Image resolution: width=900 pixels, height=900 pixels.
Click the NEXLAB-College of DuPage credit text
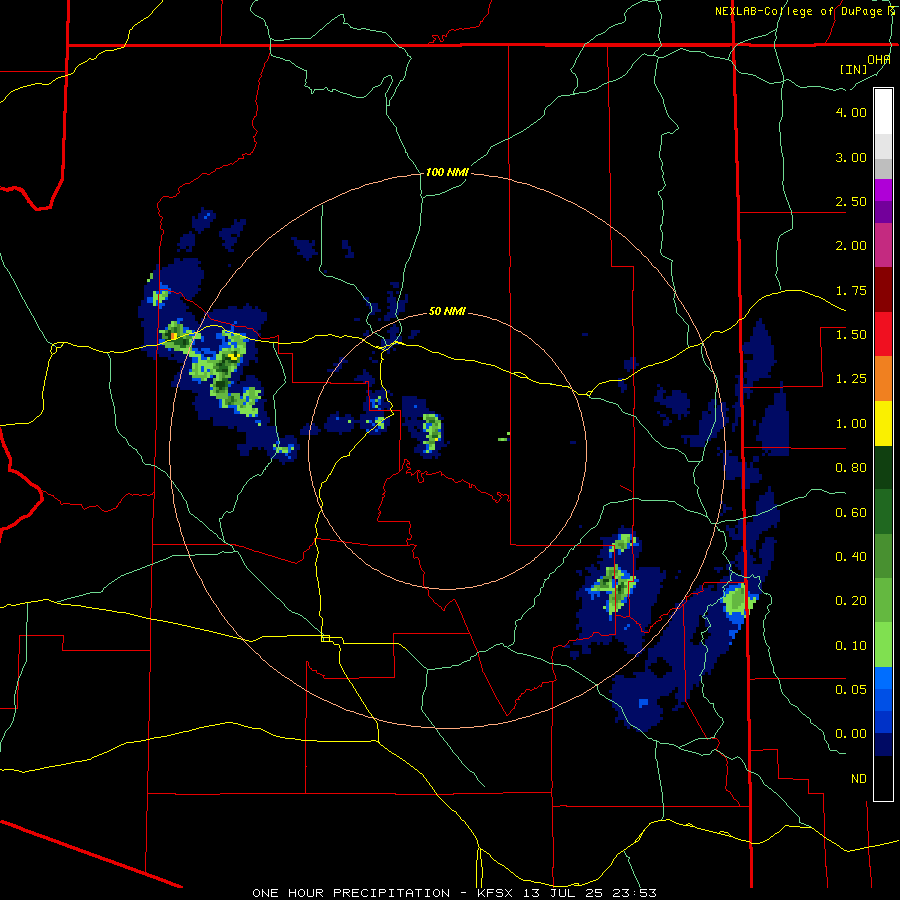point(798,11)
